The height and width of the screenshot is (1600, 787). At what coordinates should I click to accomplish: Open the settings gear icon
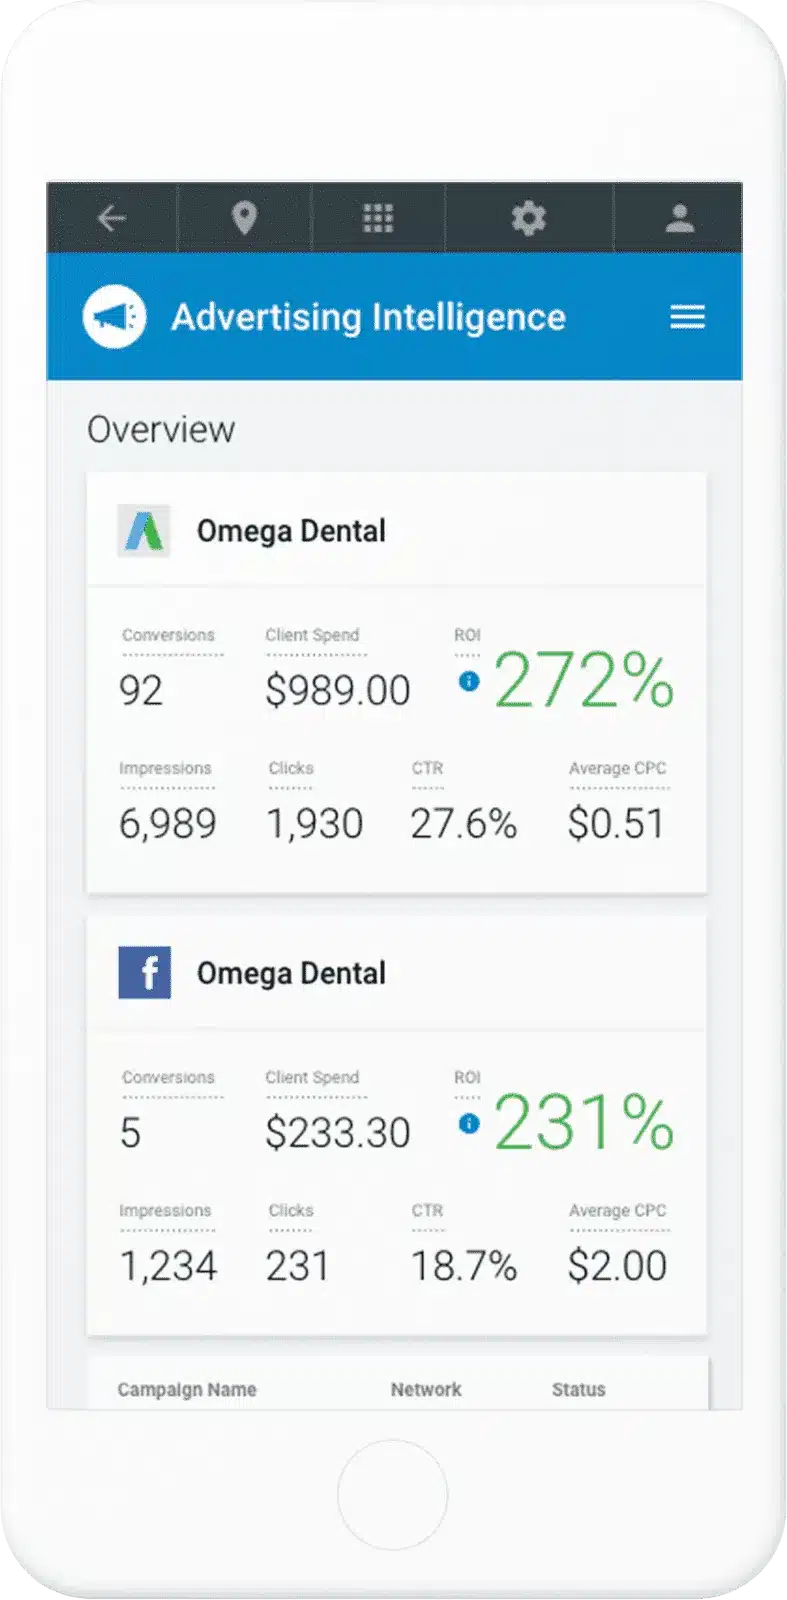coord(528,218)
